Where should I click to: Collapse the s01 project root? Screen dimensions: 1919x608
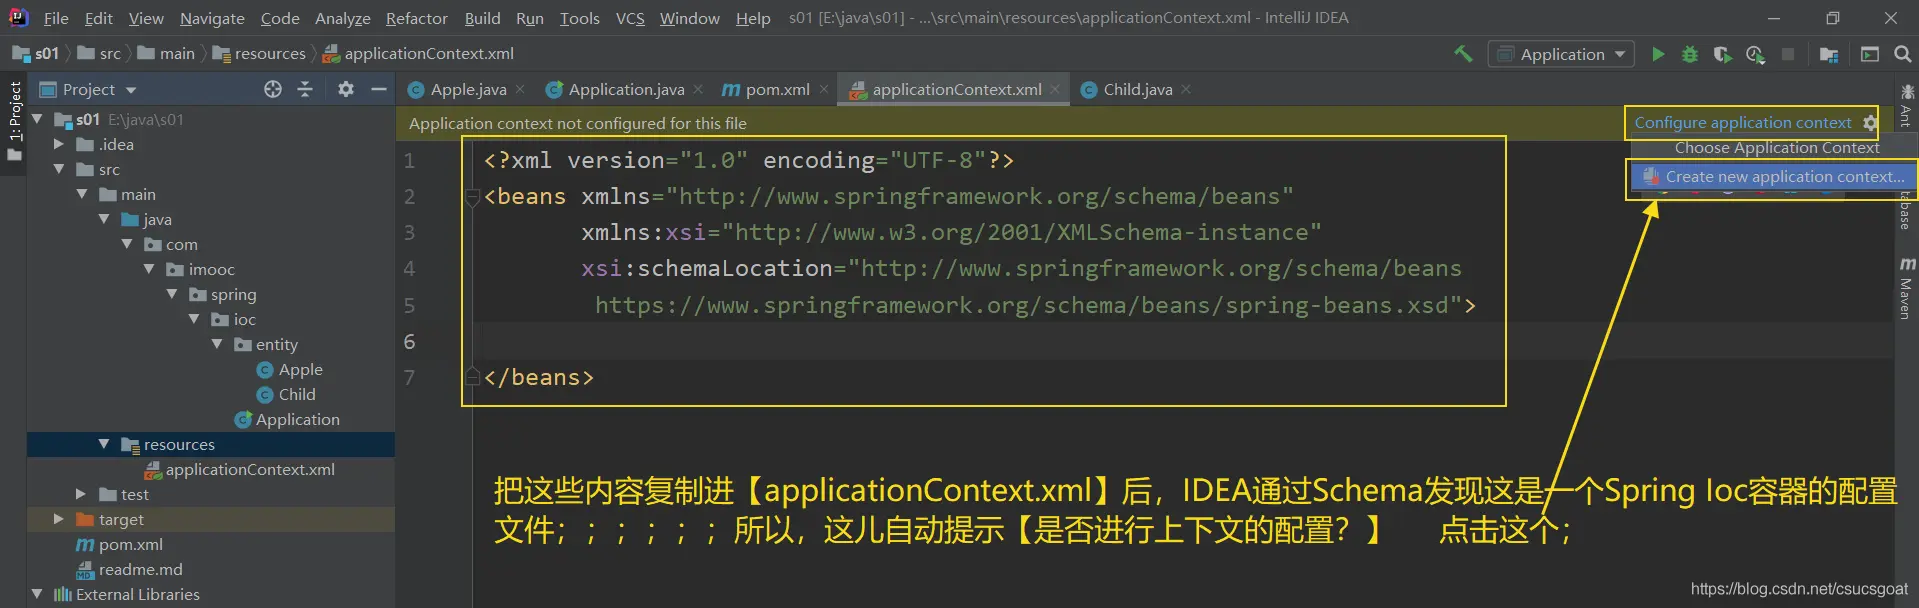(38, 119)
